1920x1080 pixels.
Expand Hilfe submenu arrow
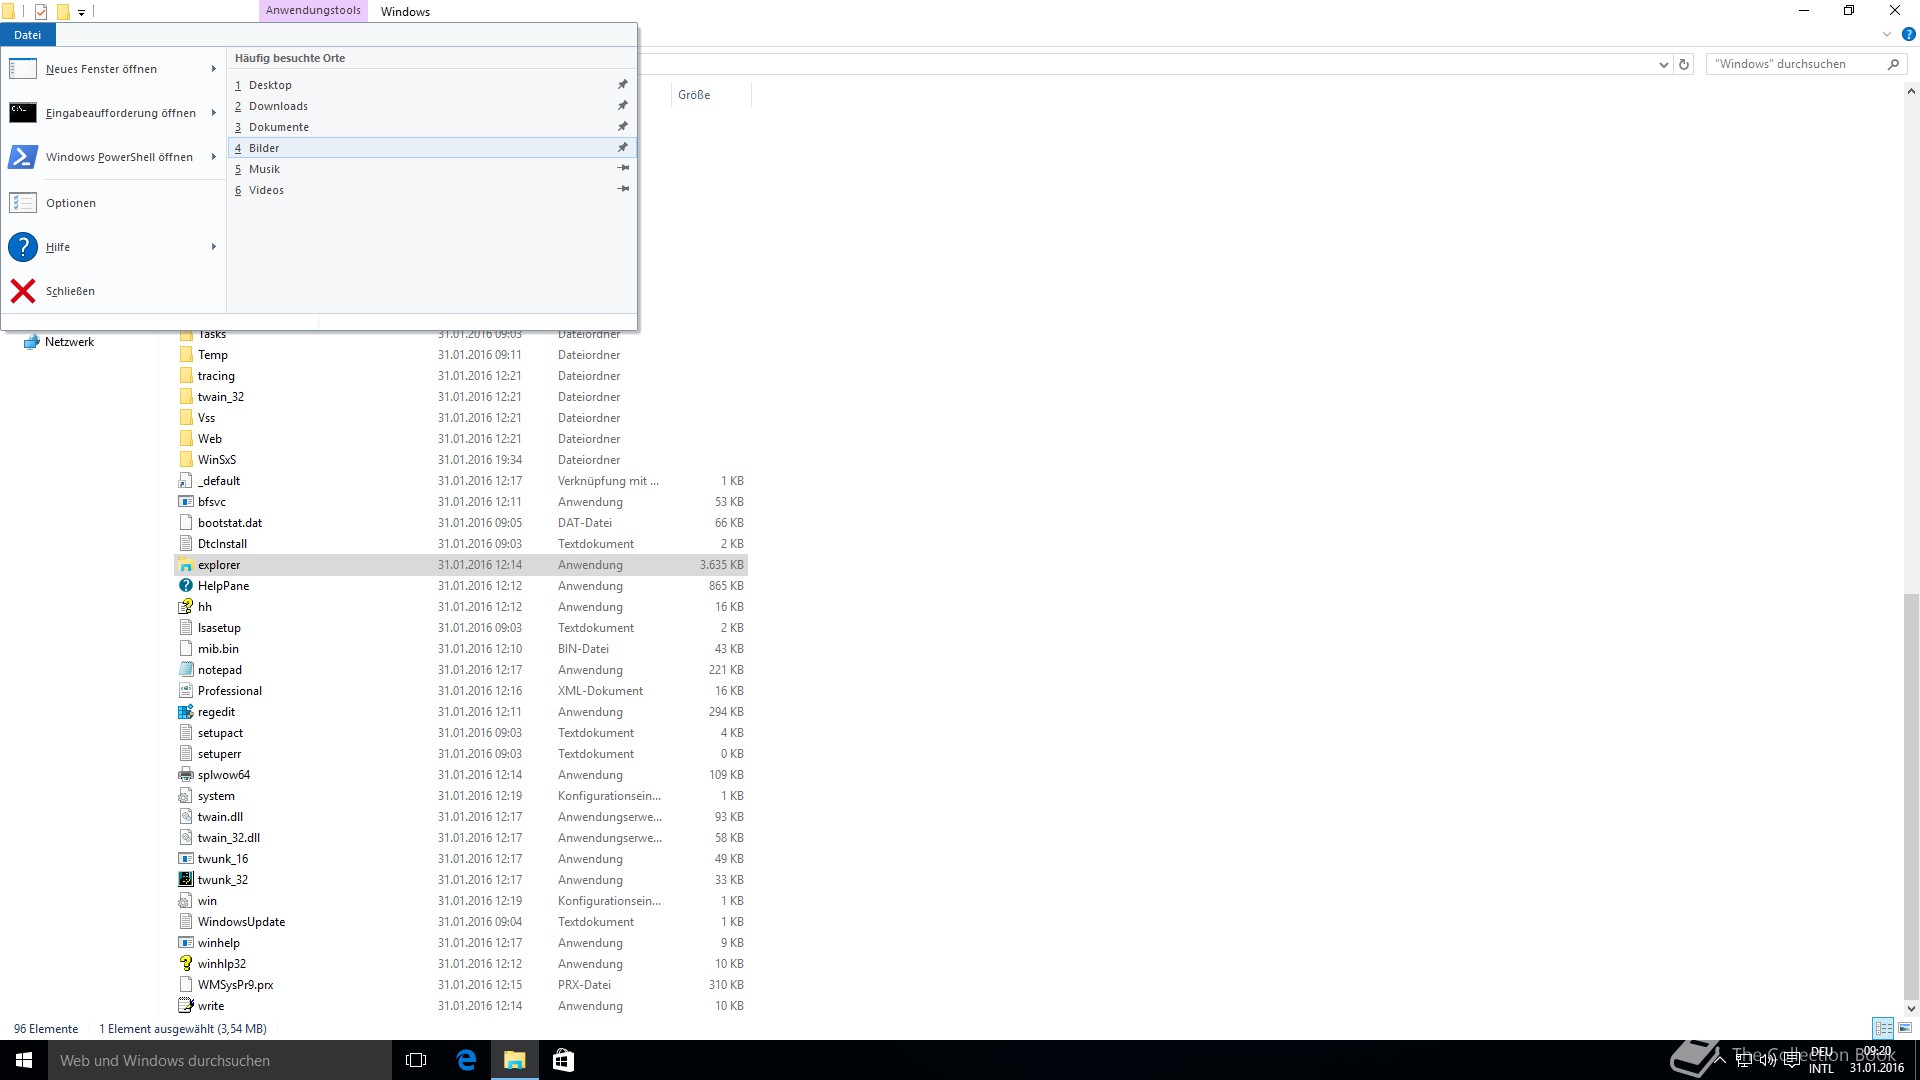click(213, 247)
